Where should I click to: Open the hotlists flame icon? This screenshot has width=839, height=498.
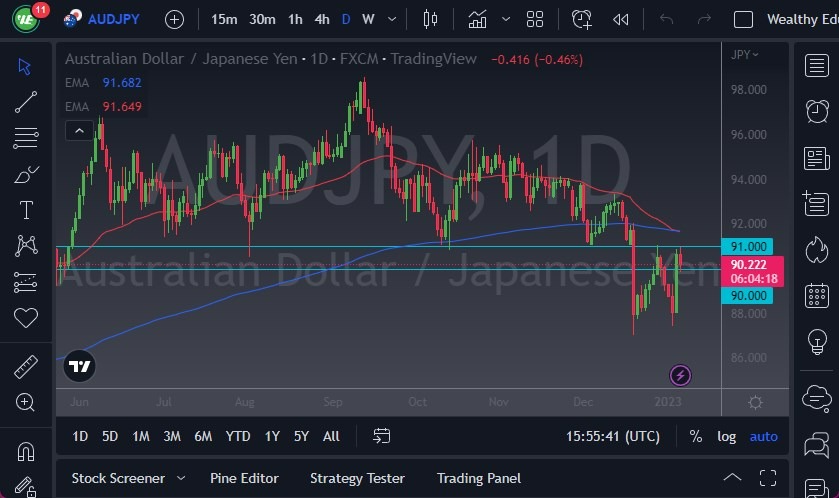tap(817, 250)
